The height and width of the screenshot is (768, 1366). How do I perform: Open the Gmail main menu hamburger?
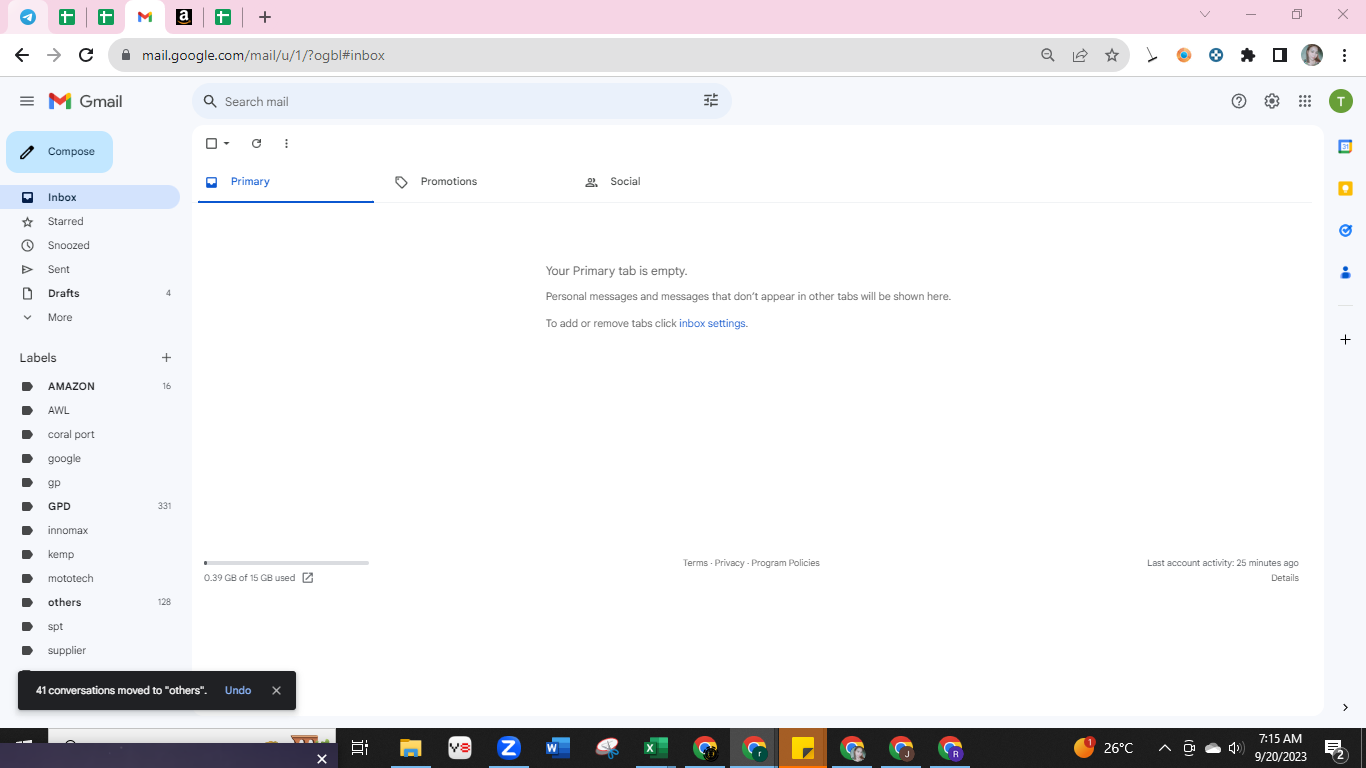point(27,101)
